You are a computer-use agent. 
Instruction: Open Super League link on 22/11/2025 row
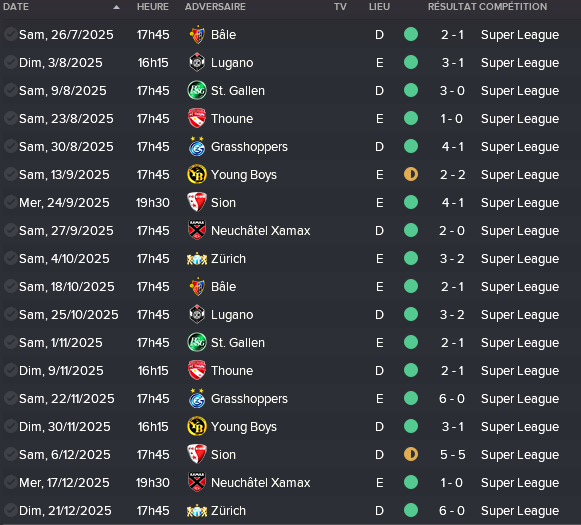coord(520,399)
